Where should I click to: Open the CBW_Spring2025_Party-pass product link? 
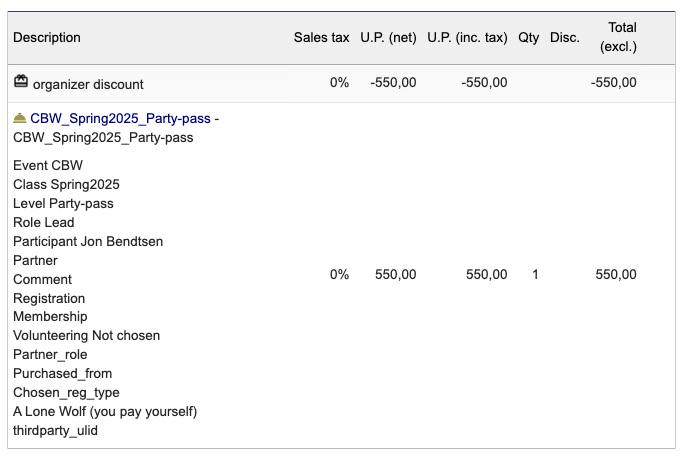tap(120, 118)
